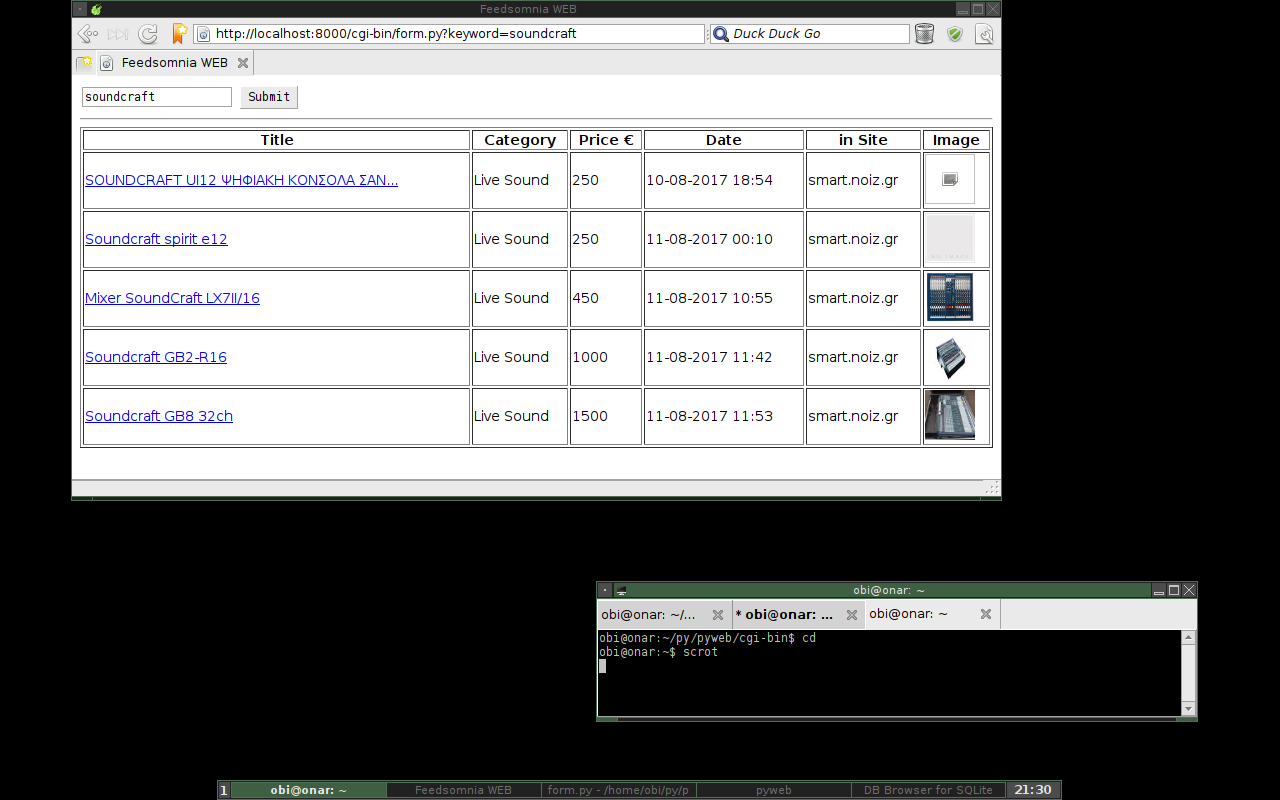Click the page icon in the address bar

pyautogui.click(x=204, y=34)
